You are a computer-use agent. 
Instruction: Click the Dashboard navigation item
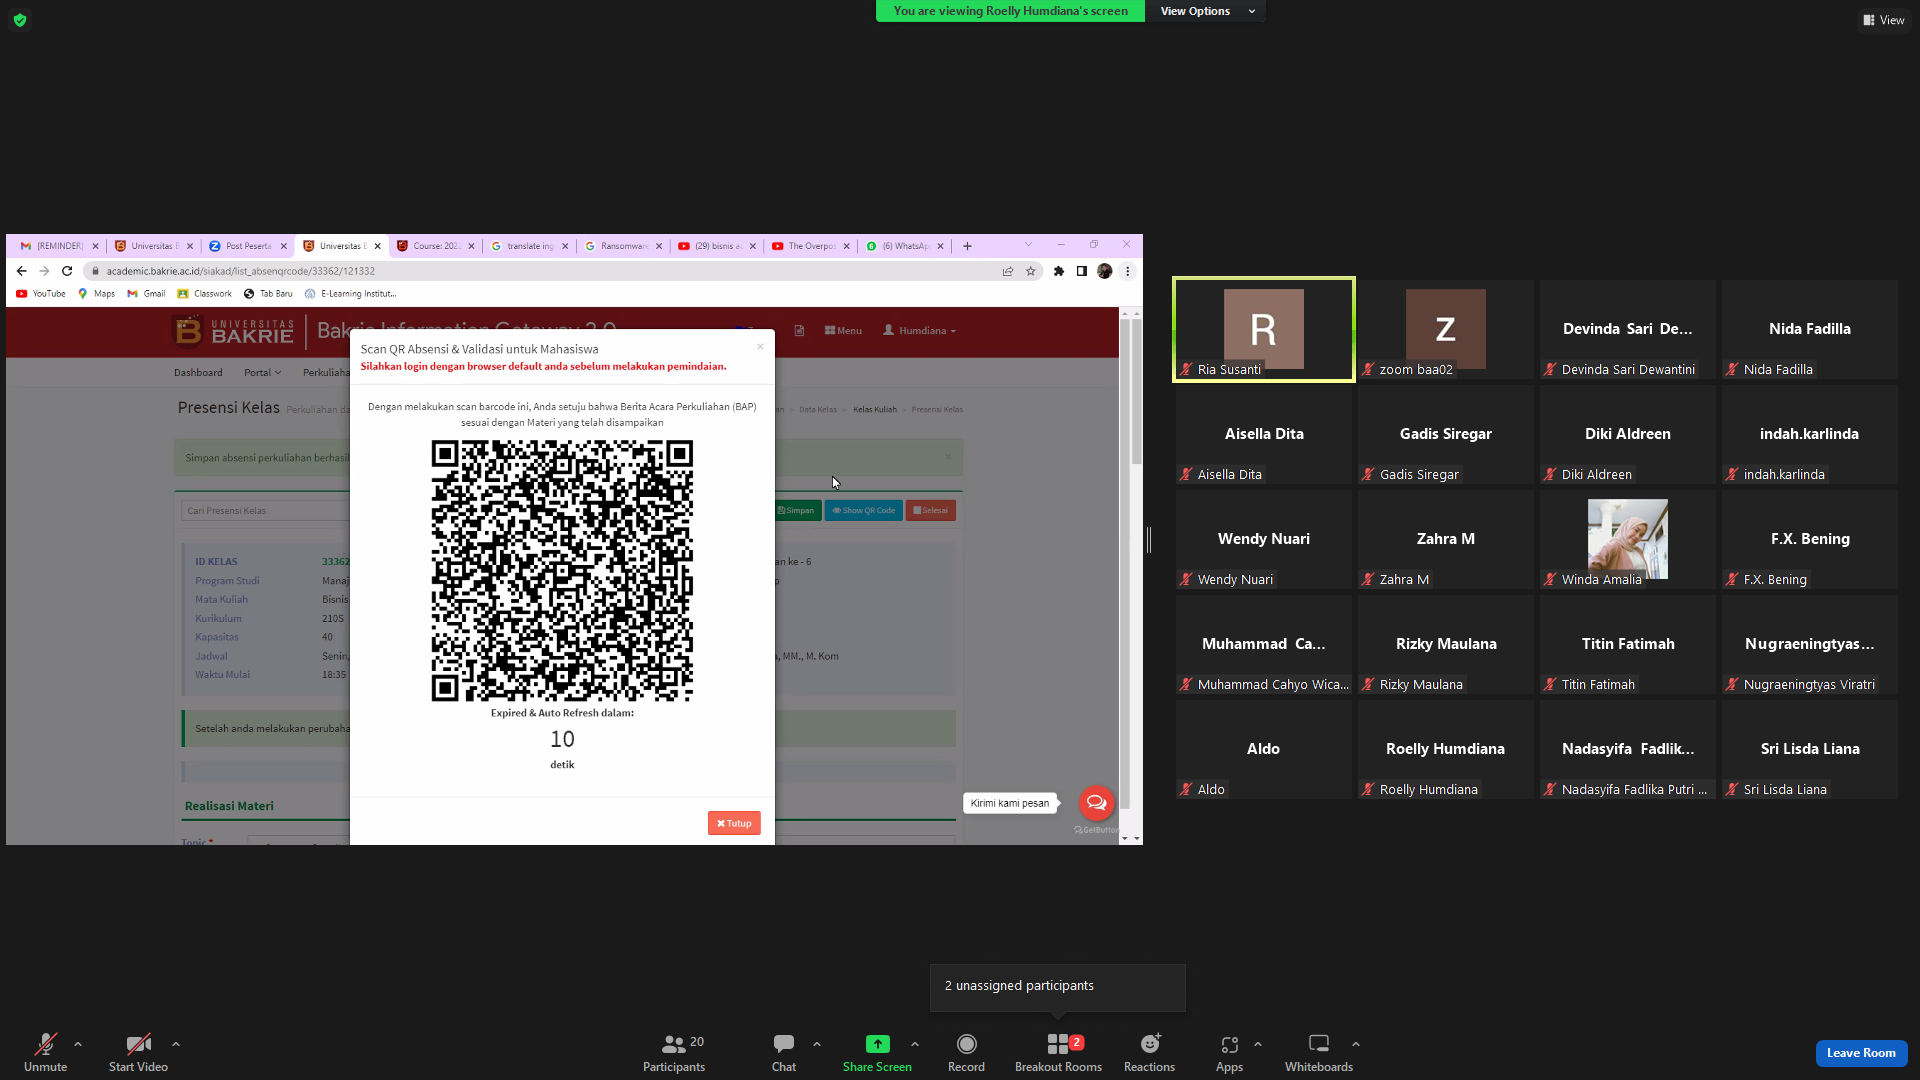(x=198, y=373)
